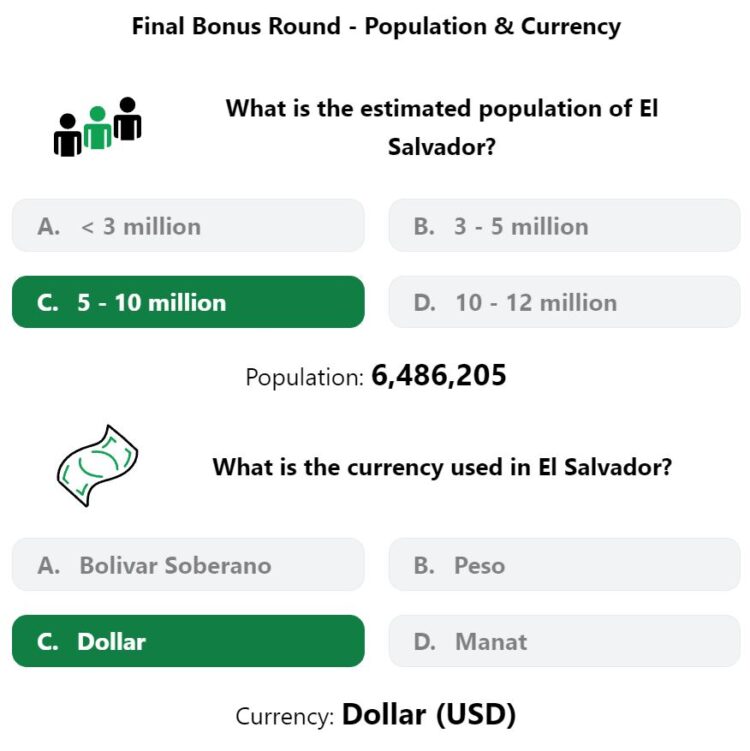Click the population figure 6,486,205
Image resolution: width=750 pixels, height=751 pixels.
439,375
